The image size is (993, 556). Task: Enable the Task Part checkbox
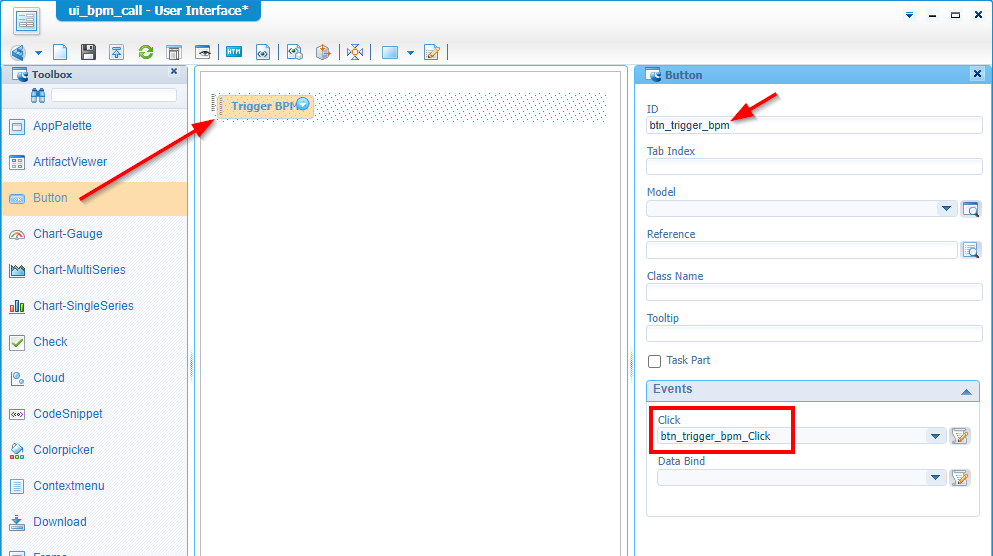pyautogui.click(x=655, y=361)
